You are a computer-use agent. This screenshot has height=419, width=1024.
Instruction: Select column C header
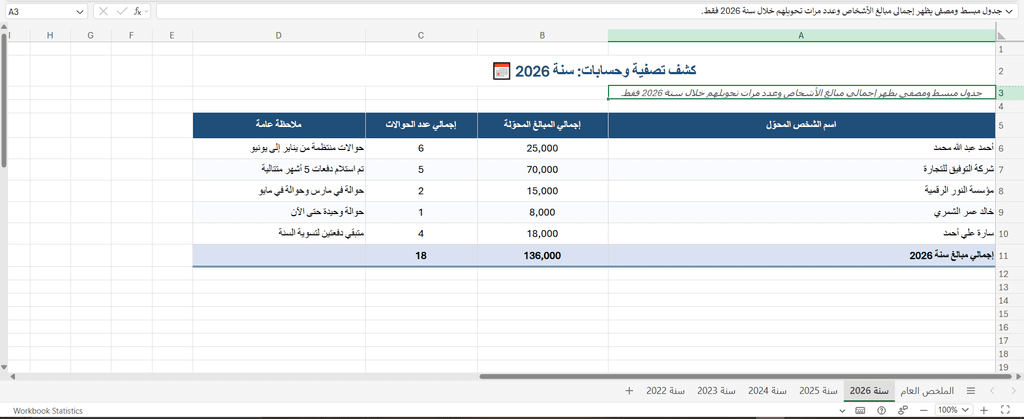(x=421, y=36)
